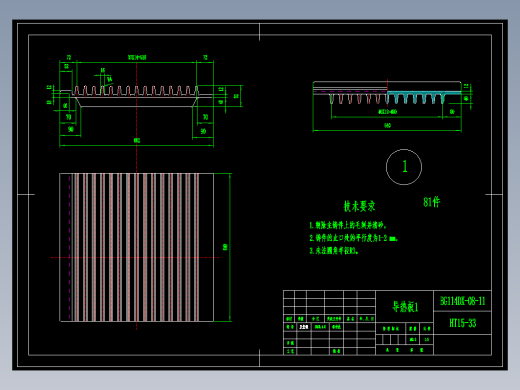
Task: Select requirement line 2 ending in 1-2 mm
Action: click(353, 238)
